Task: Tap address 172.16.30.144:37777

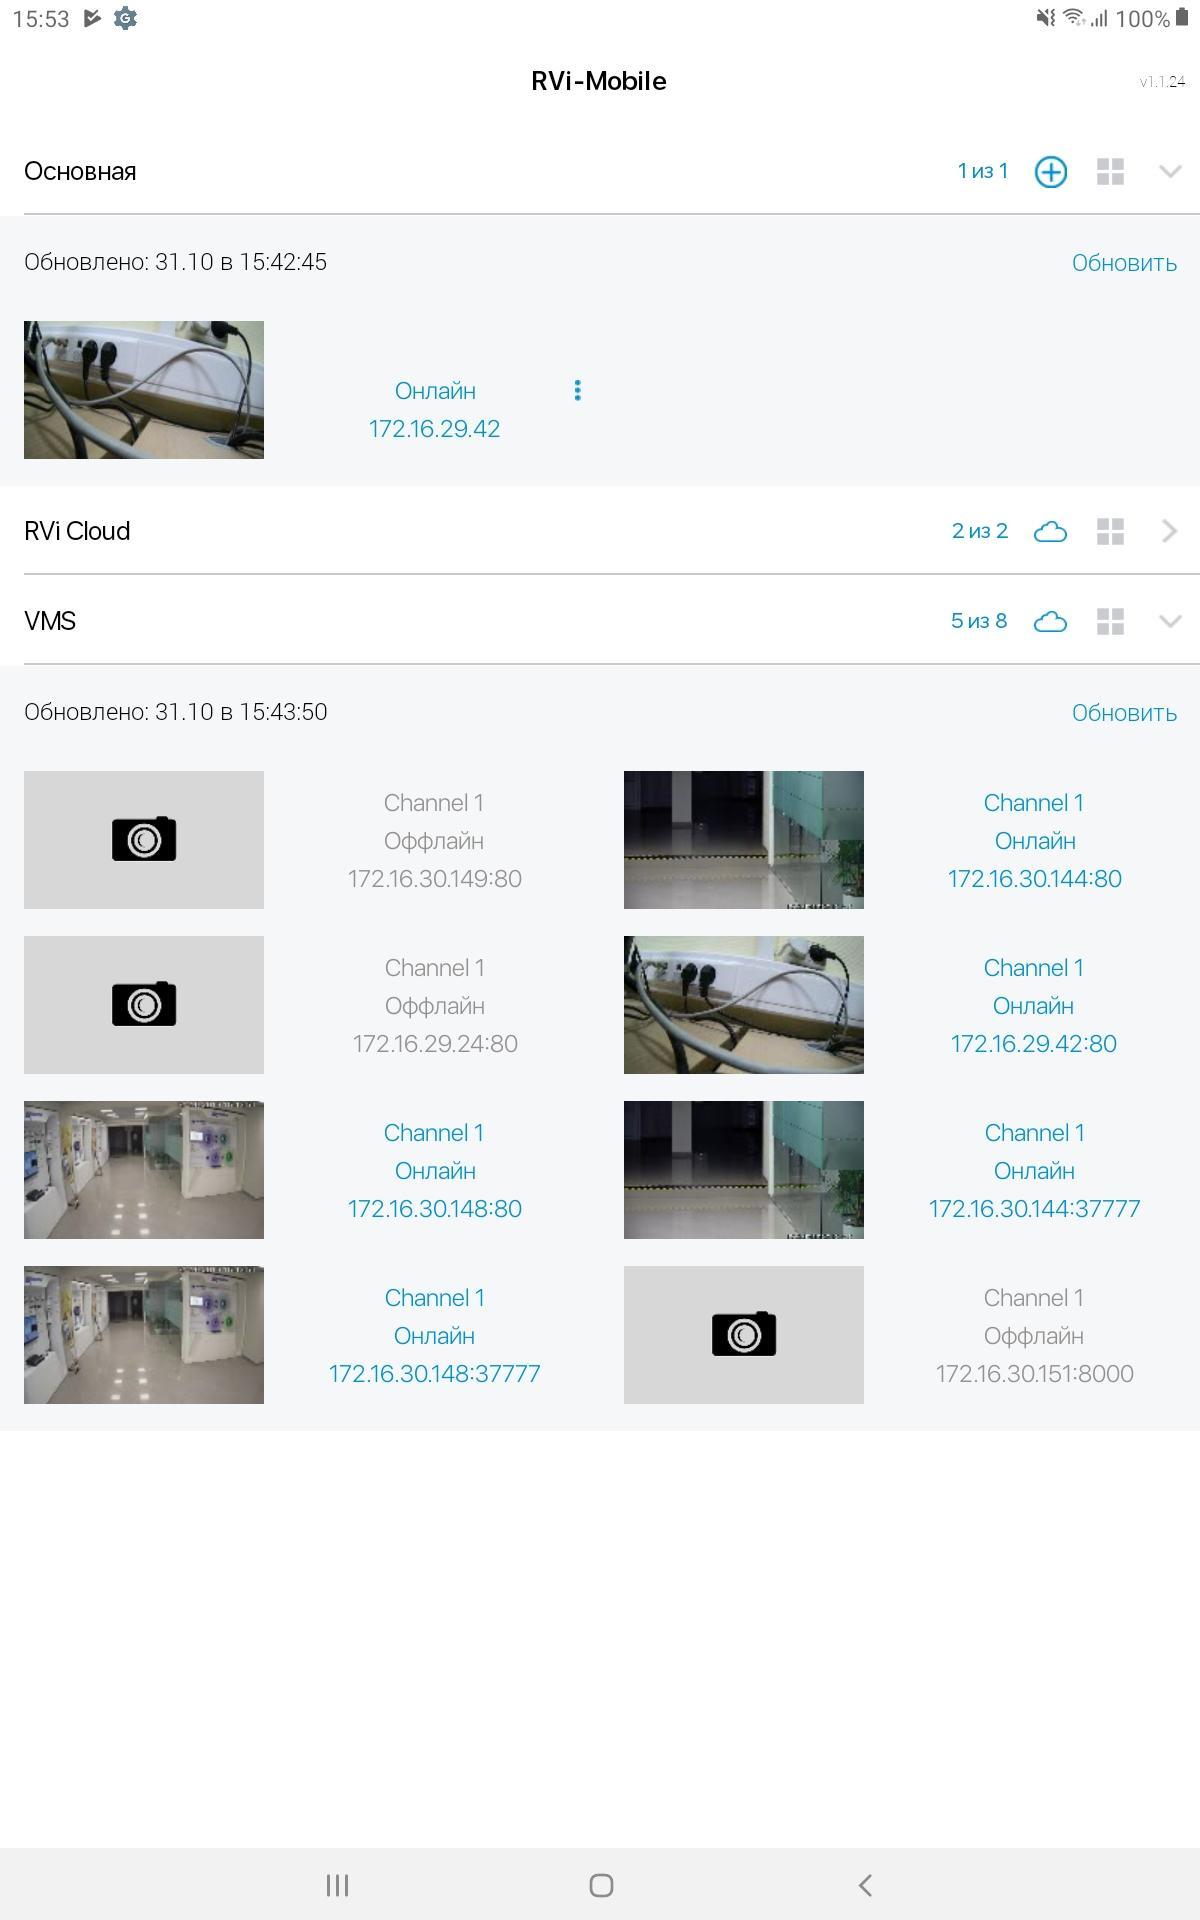Action: (1034, 1209)
